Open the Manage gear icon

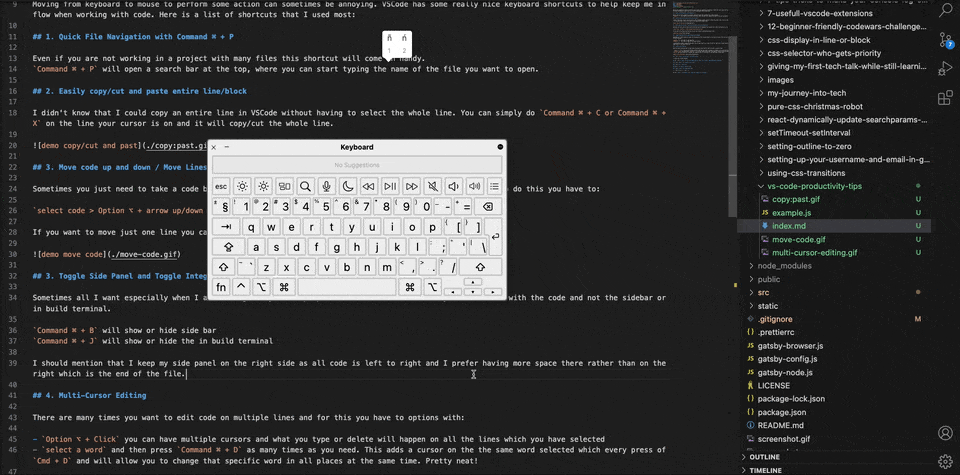click(x=945, y=461)
